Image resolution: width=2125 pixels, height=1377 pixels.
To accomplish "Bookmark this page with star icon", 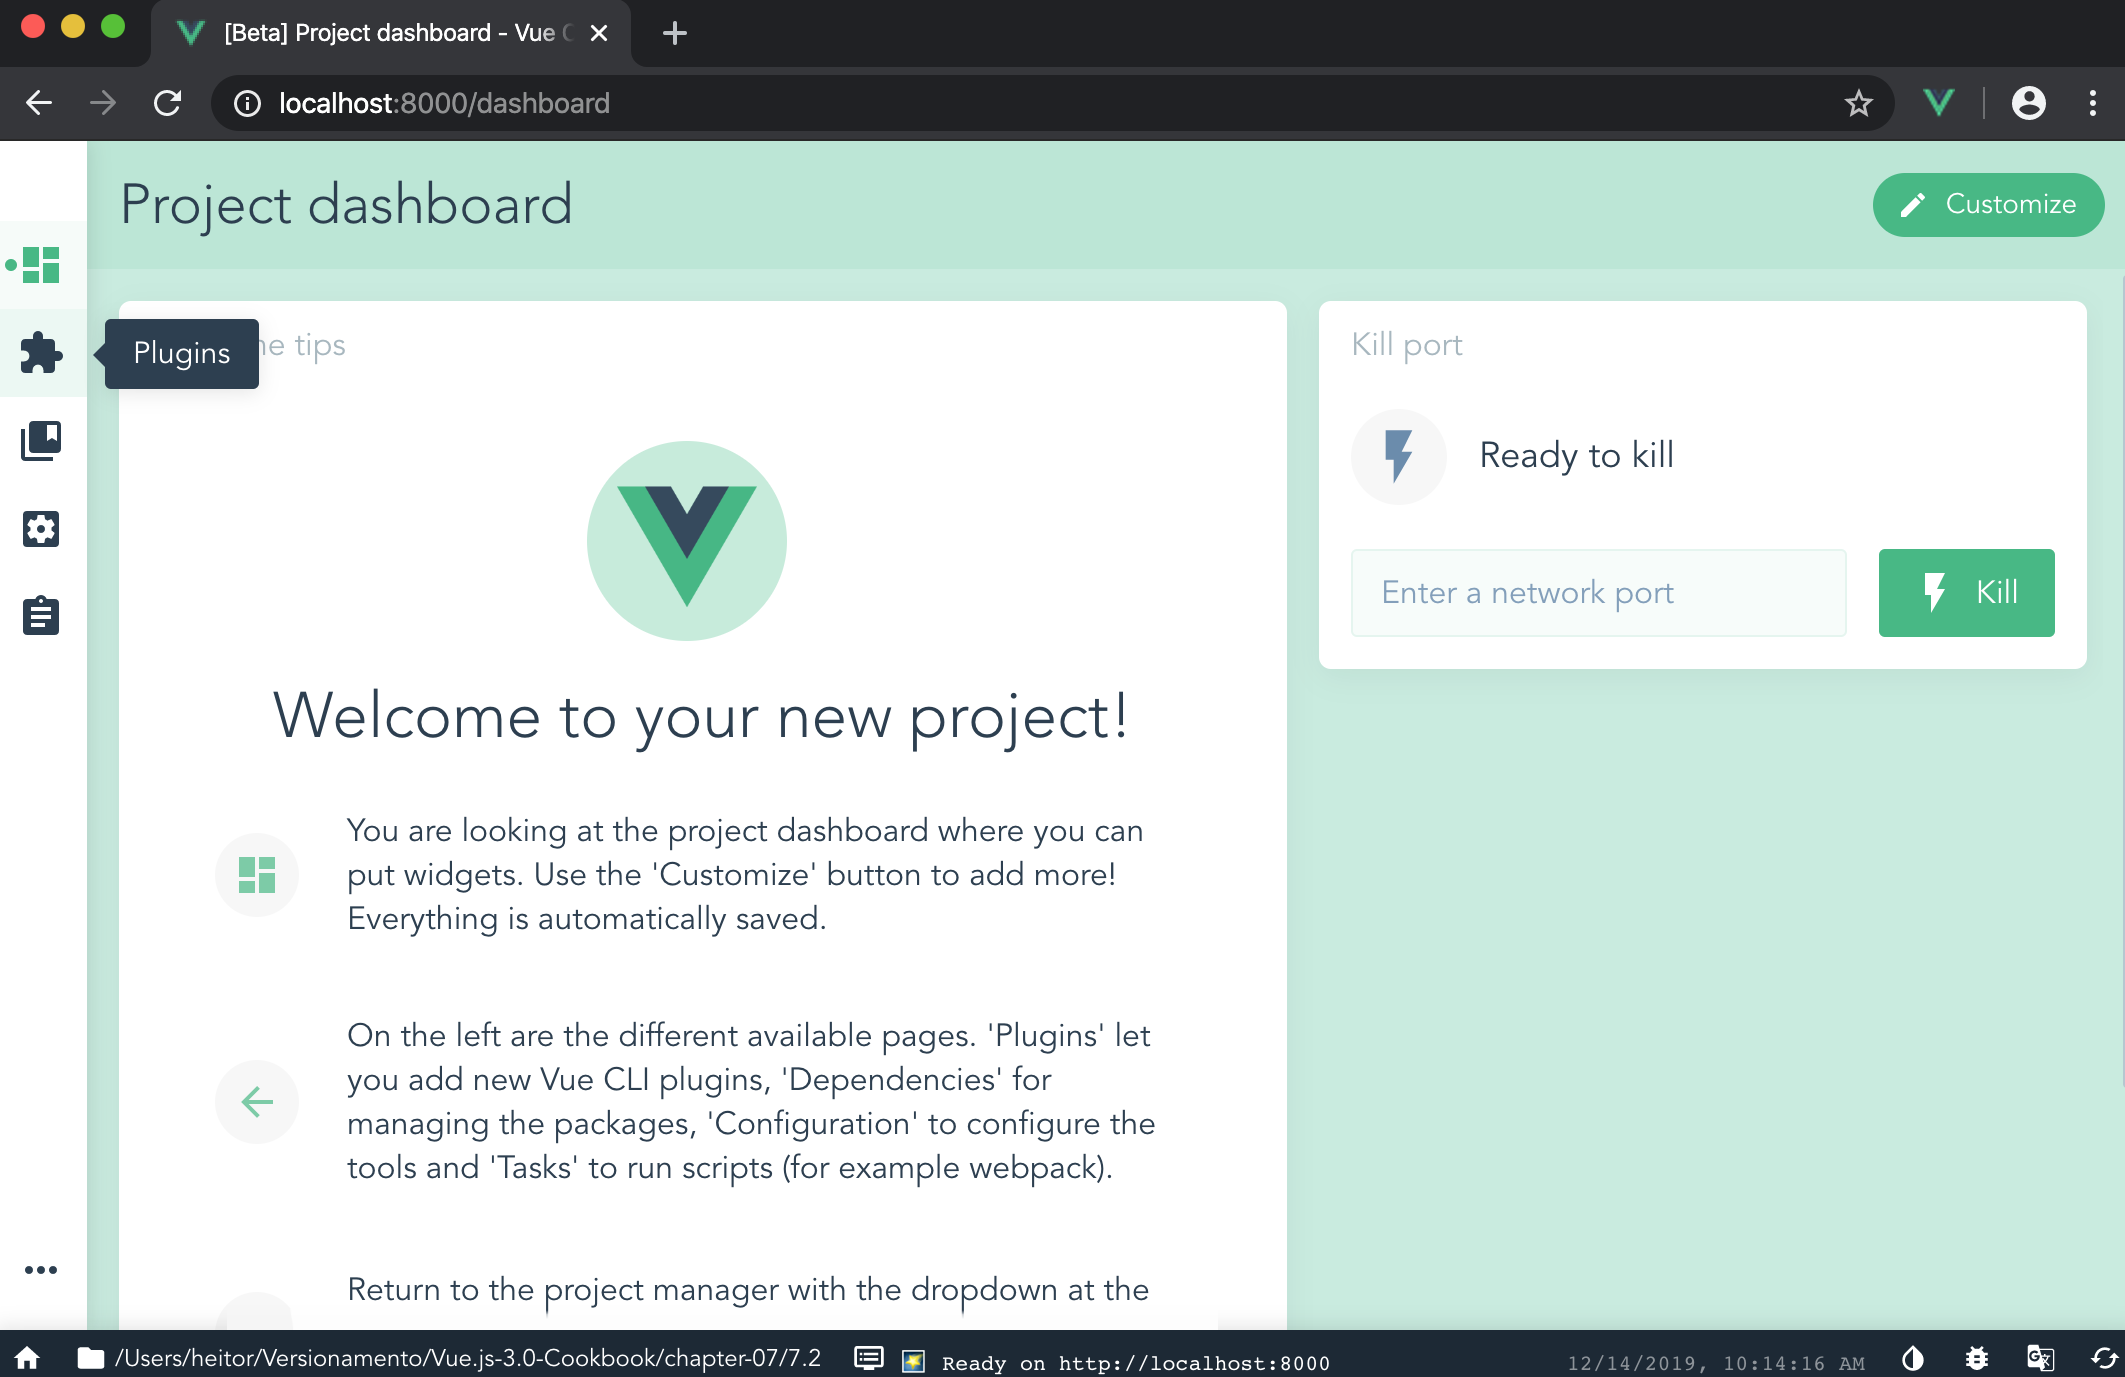I will tap(1858, 103).
